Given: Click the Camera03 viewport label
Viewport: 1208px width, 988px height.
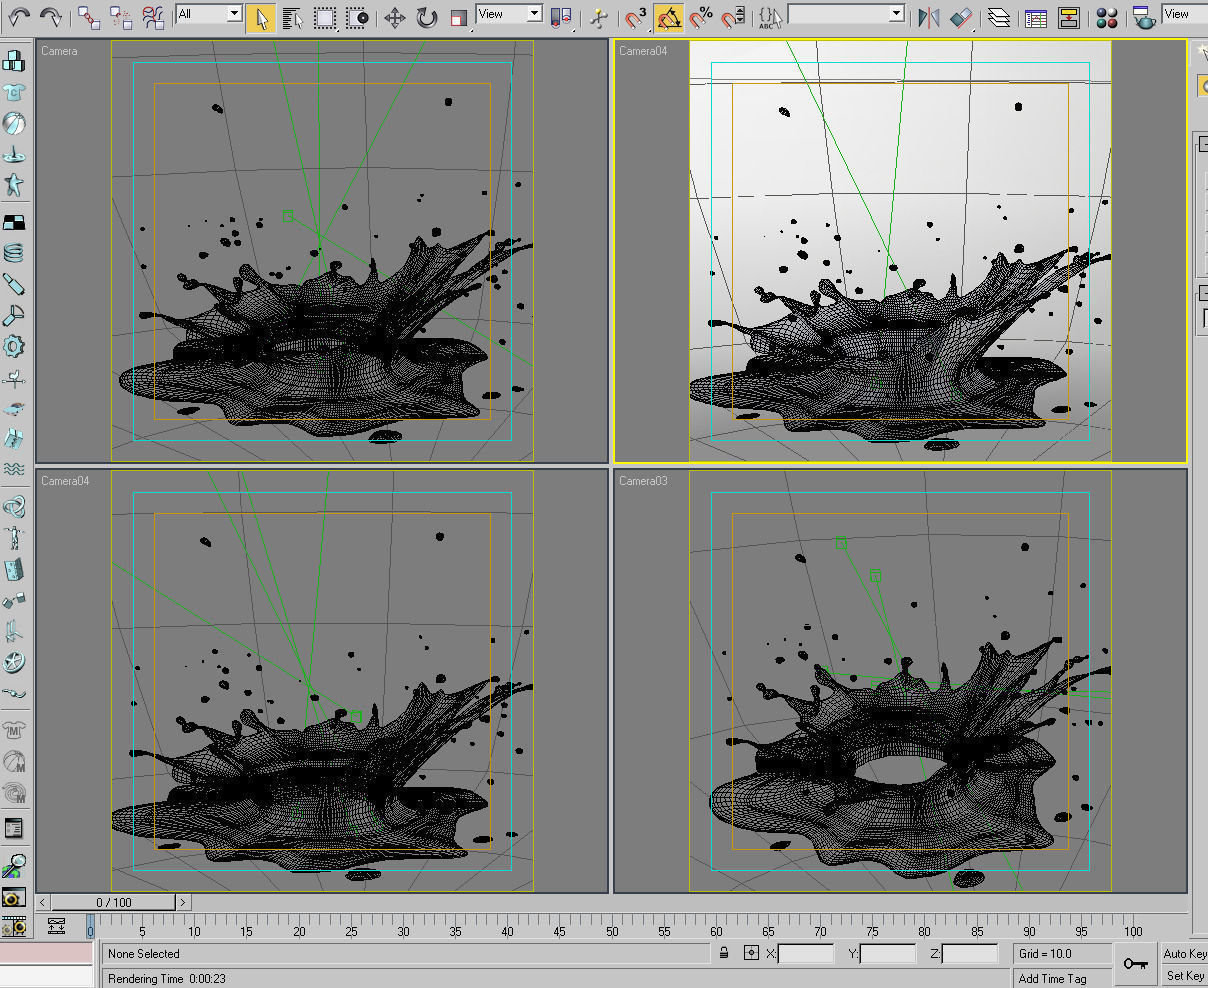Looking at the screenshot, I should [x=643, y=481].
